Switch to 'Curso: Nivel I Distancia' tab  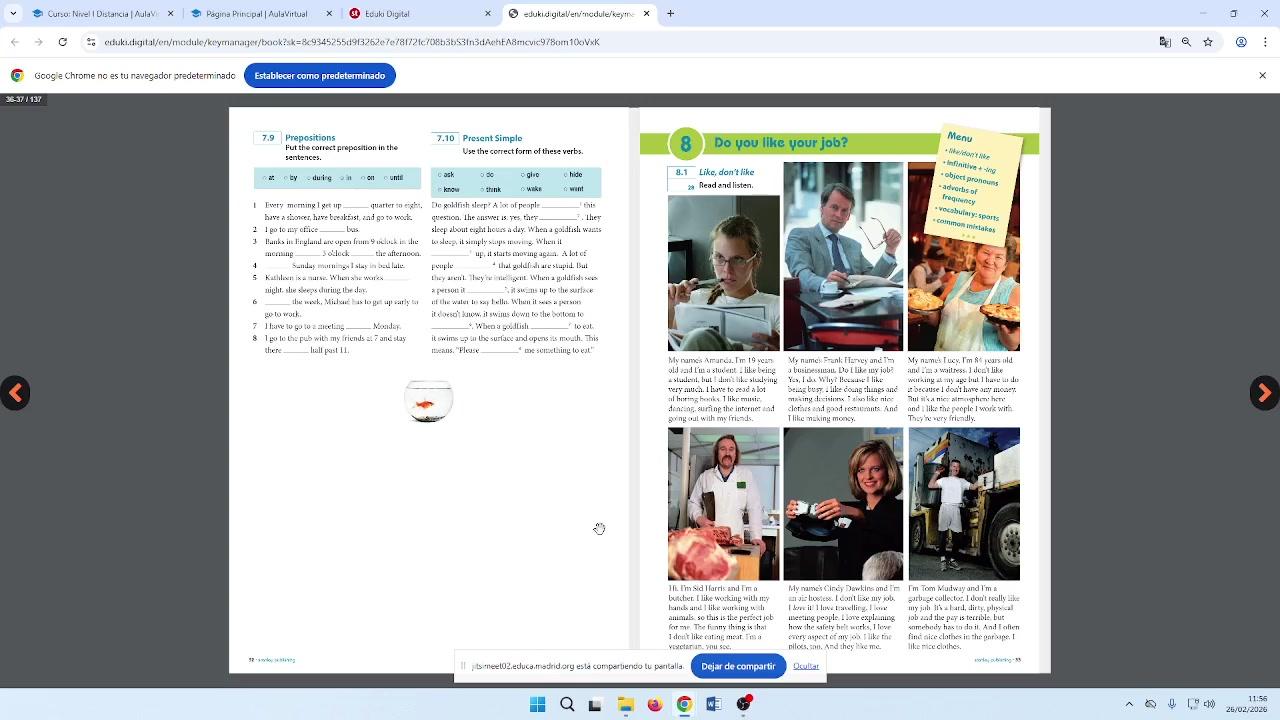(x=101, y=14)
